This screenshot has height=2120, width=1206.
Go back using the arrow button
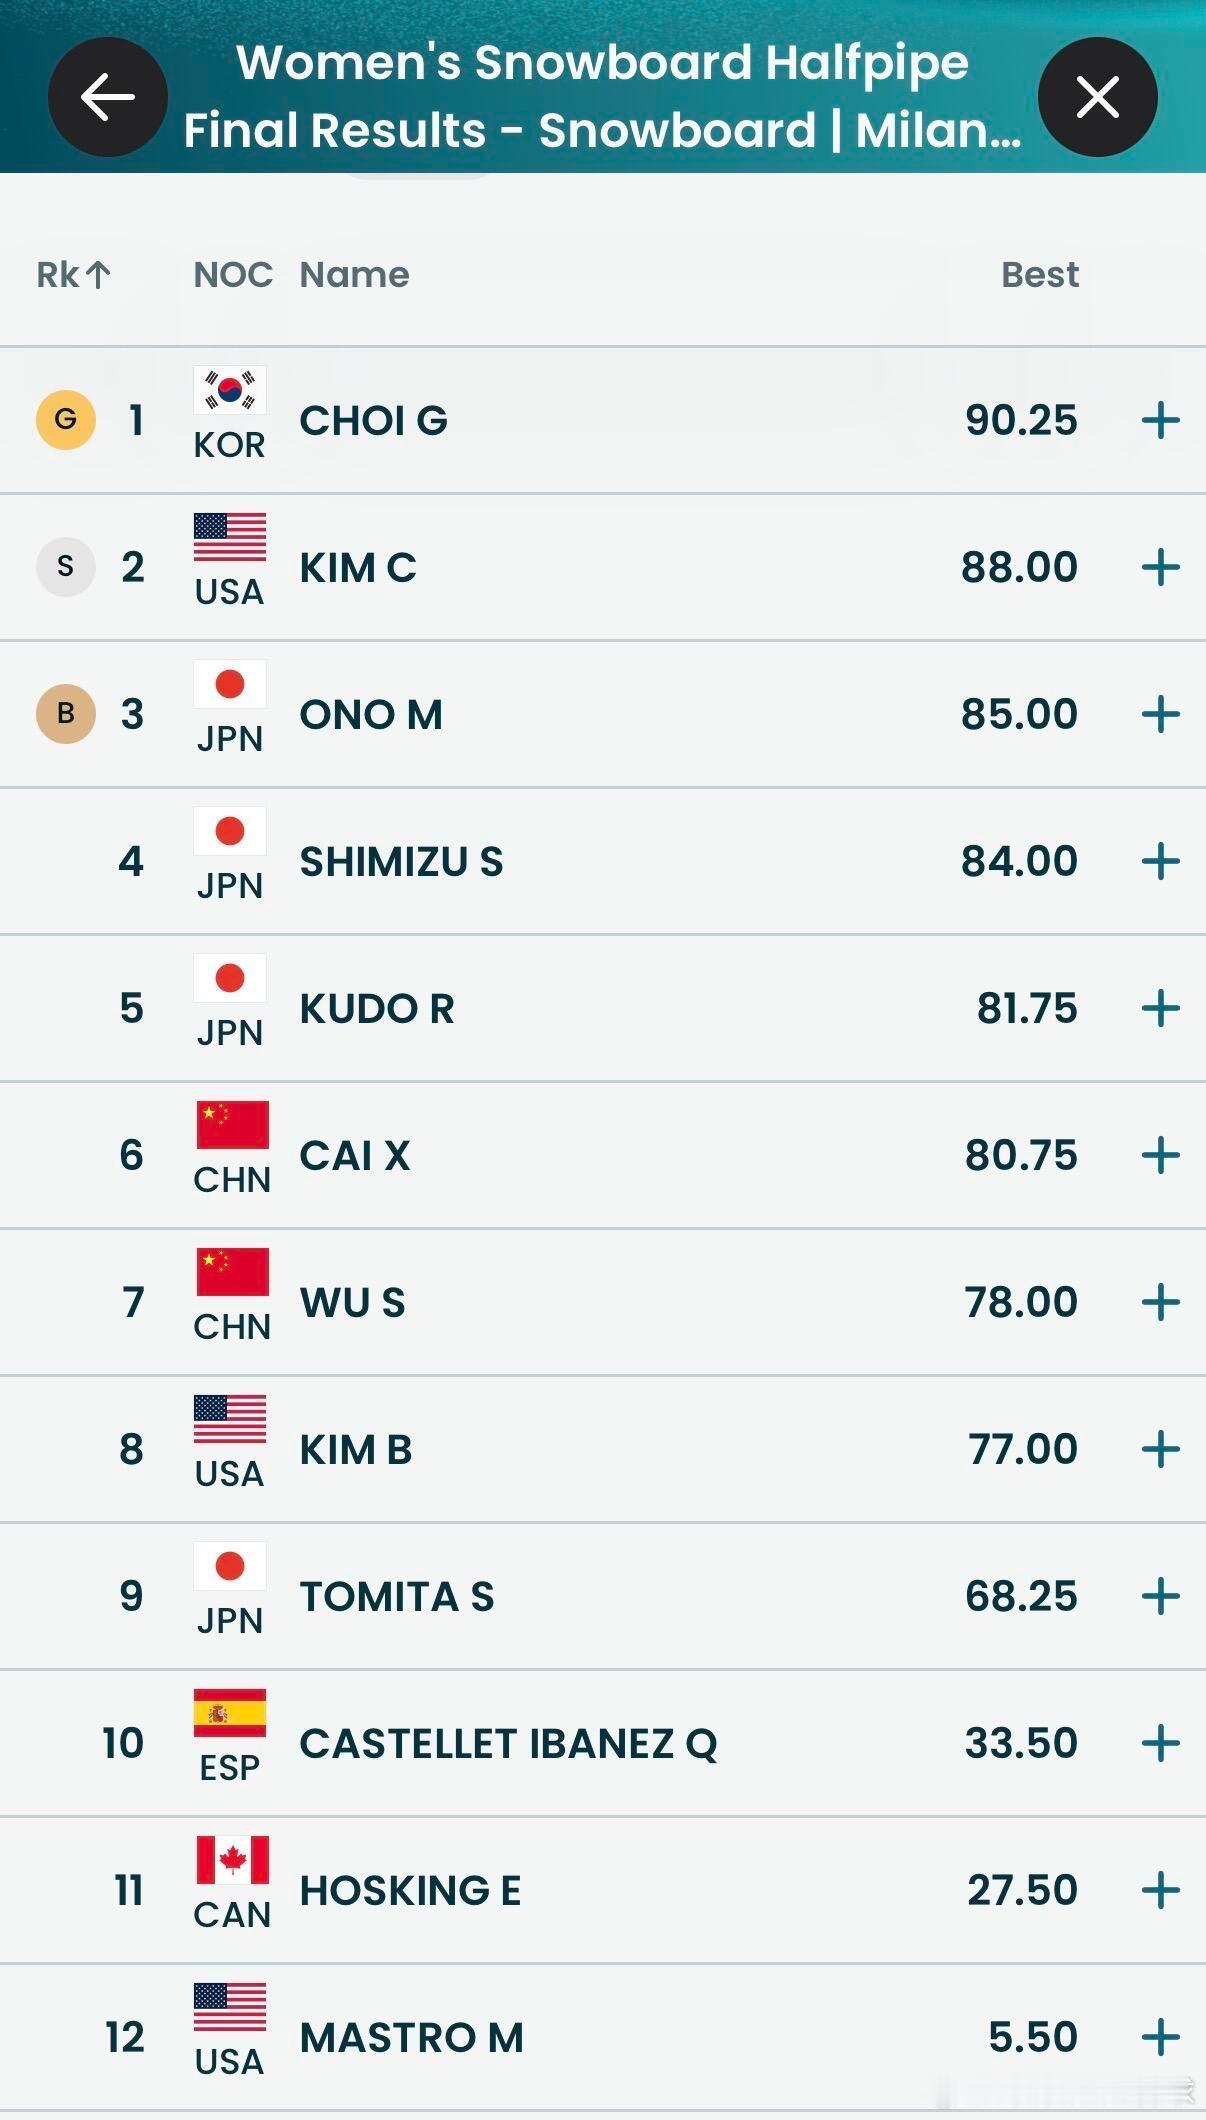(x=108, y=97)
